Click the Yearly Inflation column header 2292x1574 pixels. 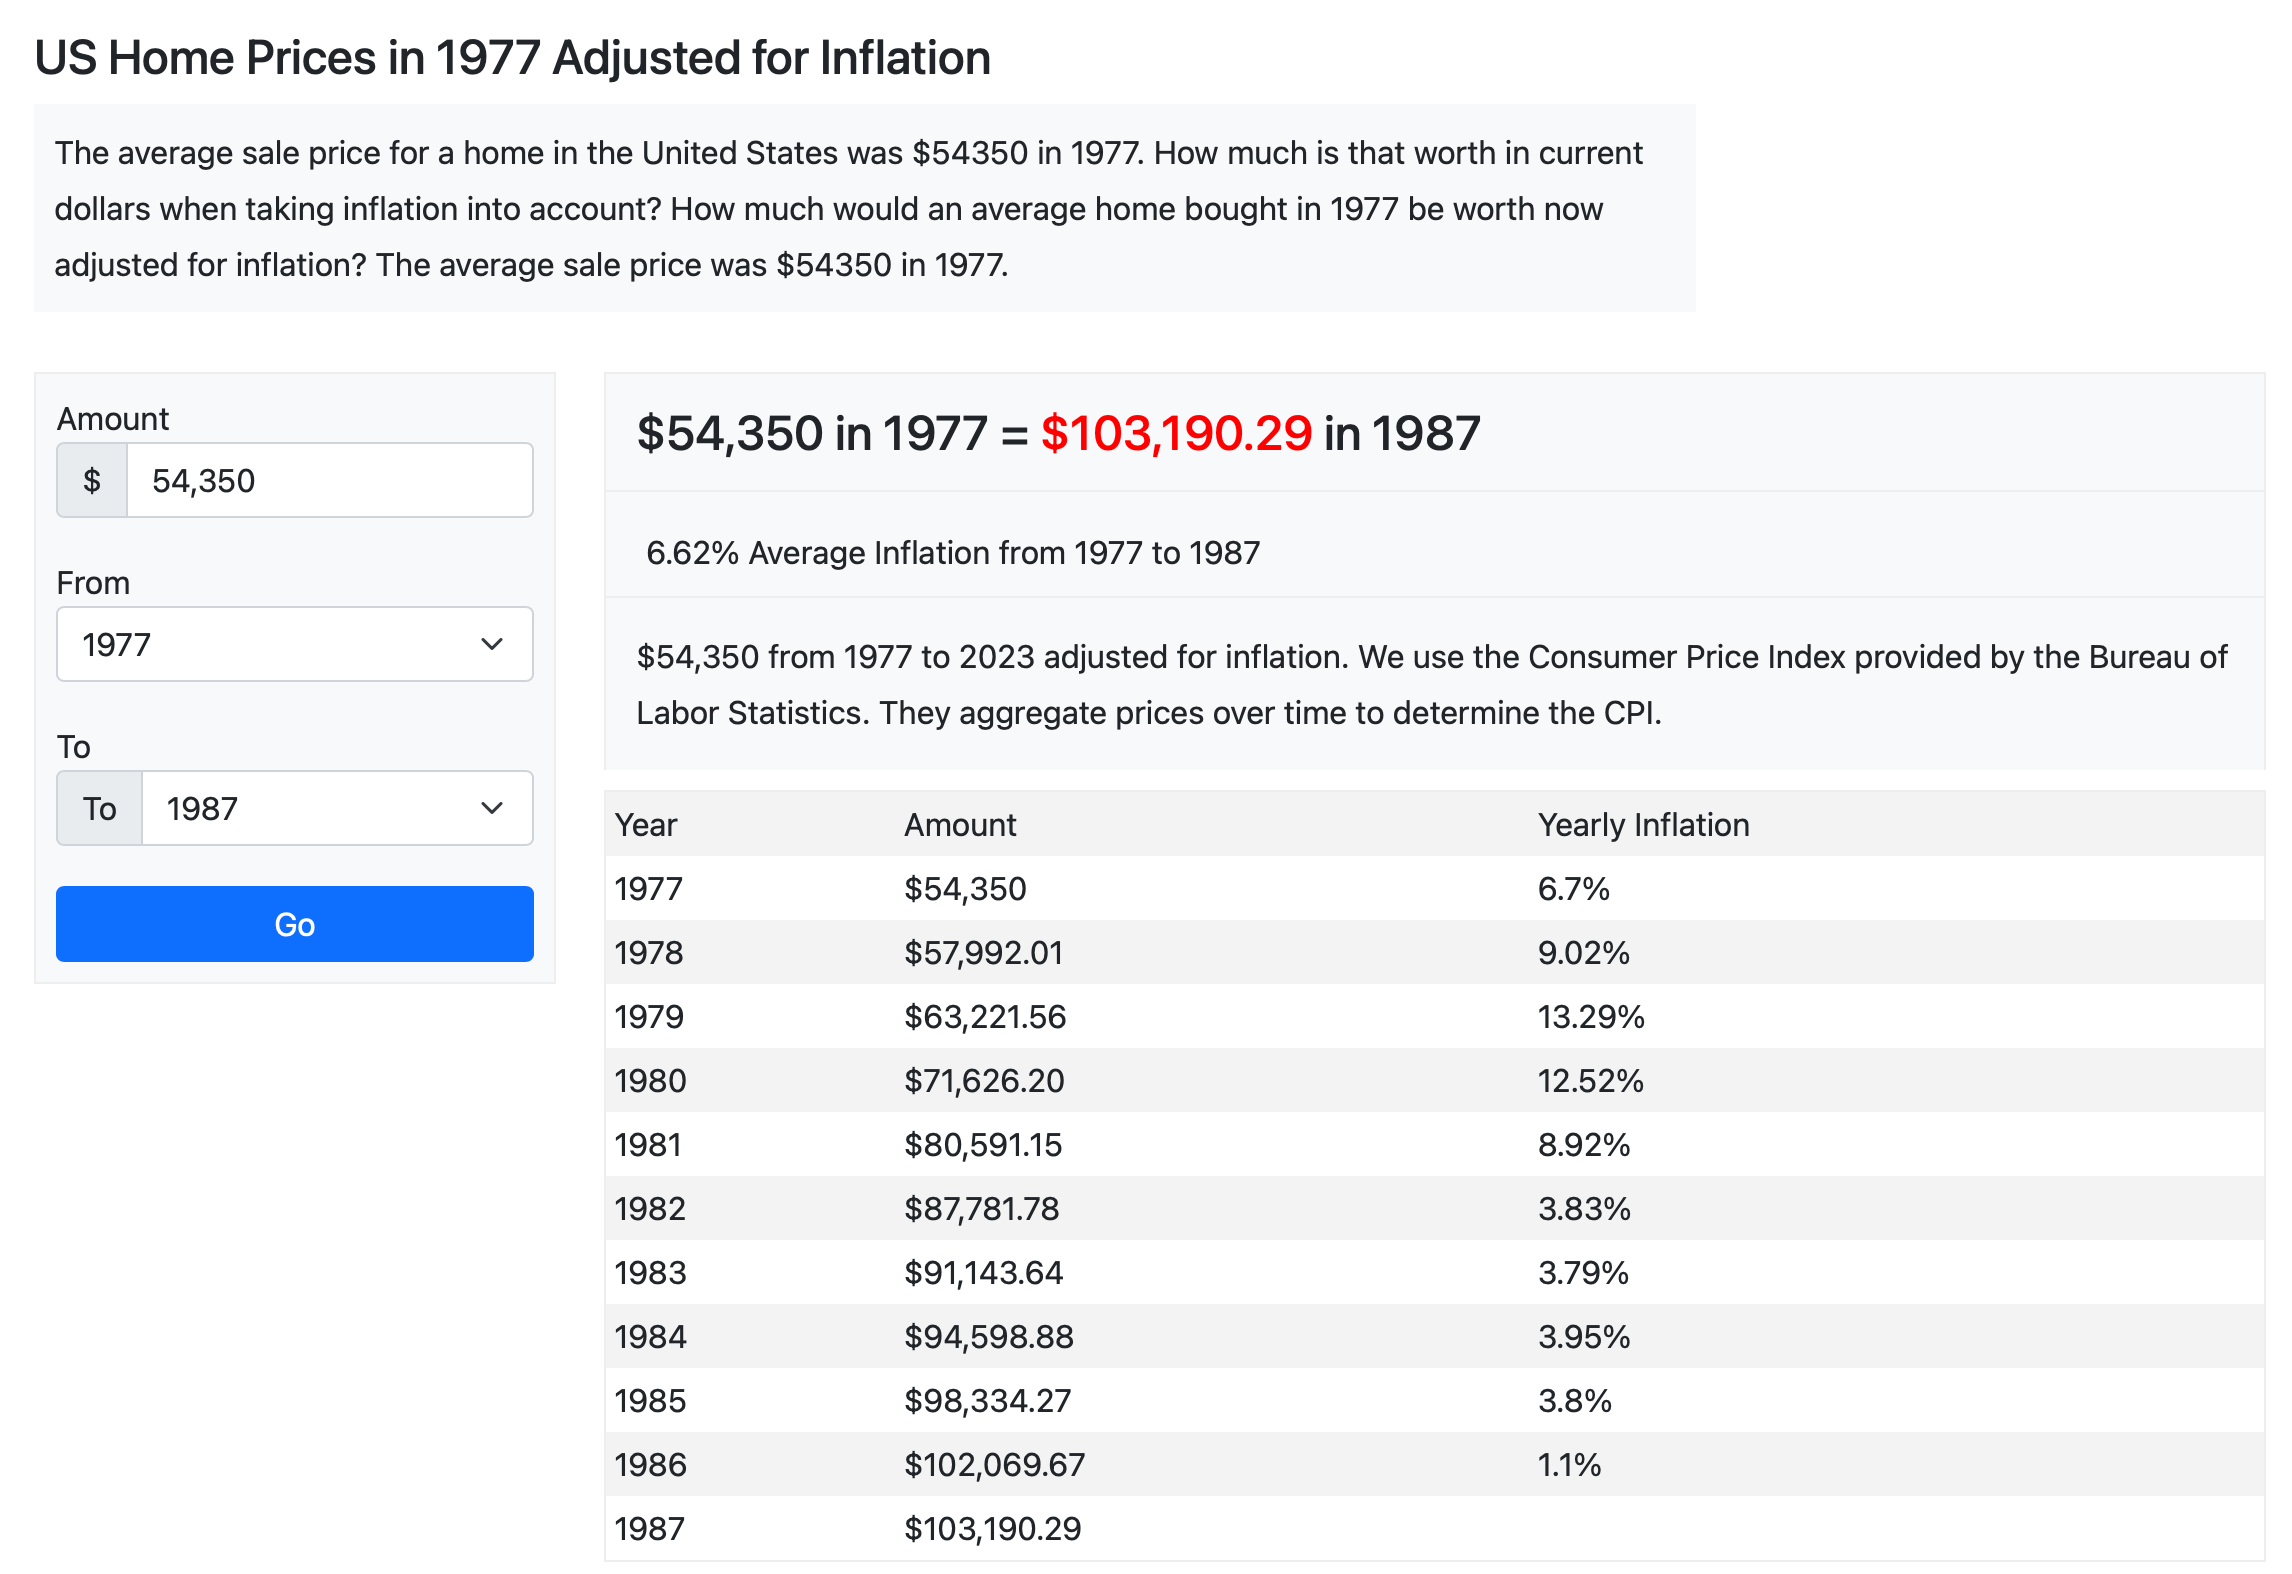click(1644, 825)
